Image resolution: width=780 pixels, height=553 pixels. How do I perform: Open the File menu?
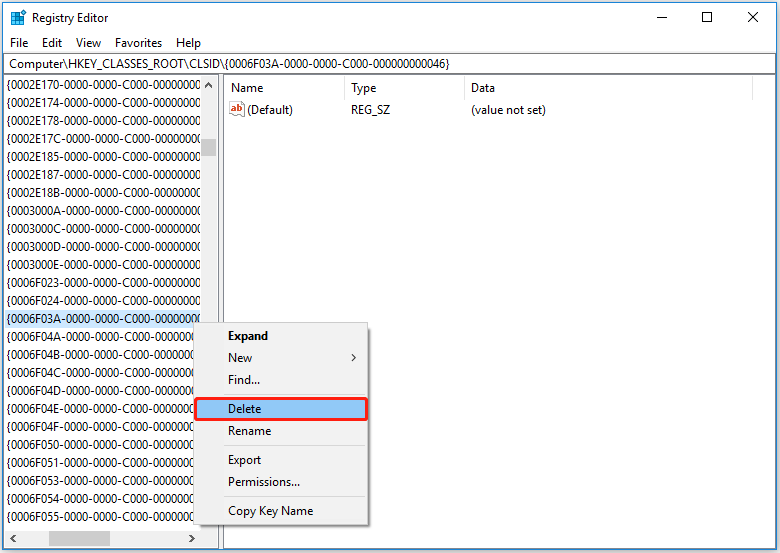(x=19, y=43)
